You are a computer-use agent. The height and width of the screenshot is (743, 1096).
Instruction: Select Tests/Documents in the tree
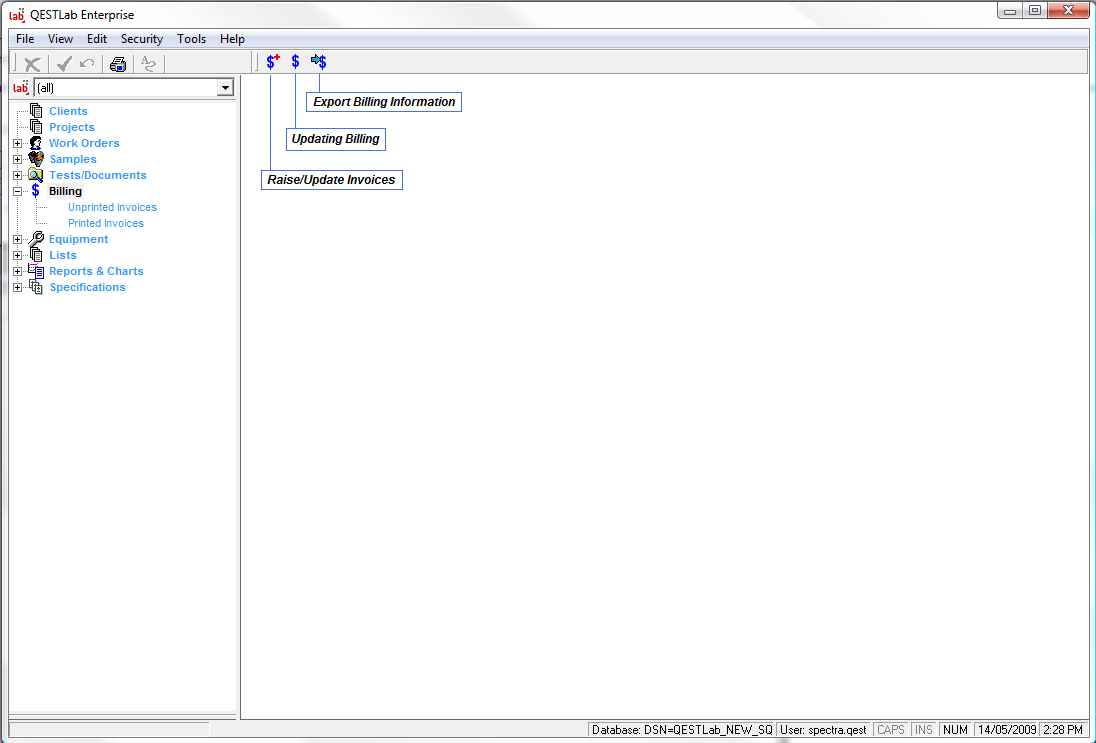pyautogui.click(x=97, y=176)
